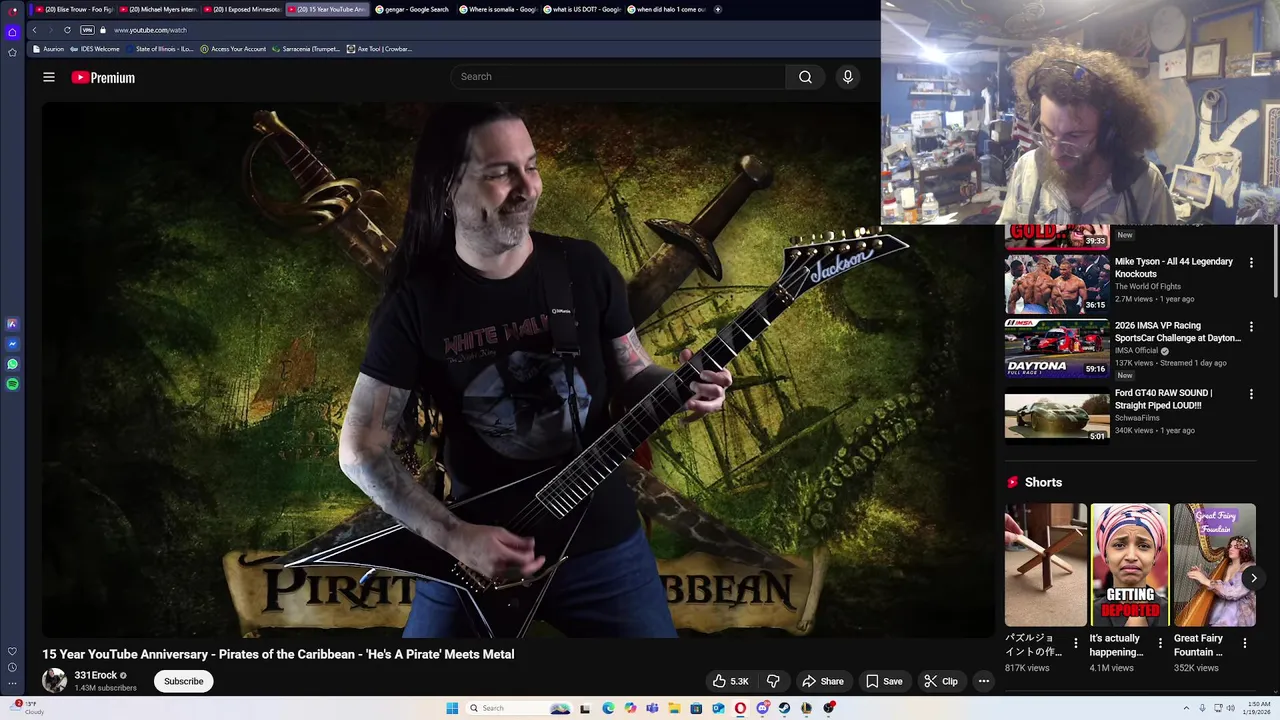Like the video with thumbs up
This screenshot has height=720, width=1280.
tap(730, 681)
